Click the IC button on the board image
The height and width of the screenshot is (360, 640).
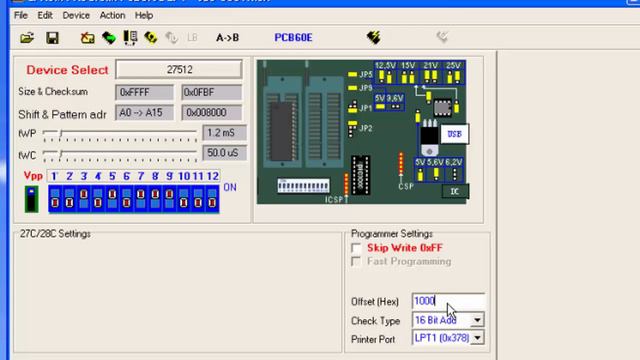[455, 191]
